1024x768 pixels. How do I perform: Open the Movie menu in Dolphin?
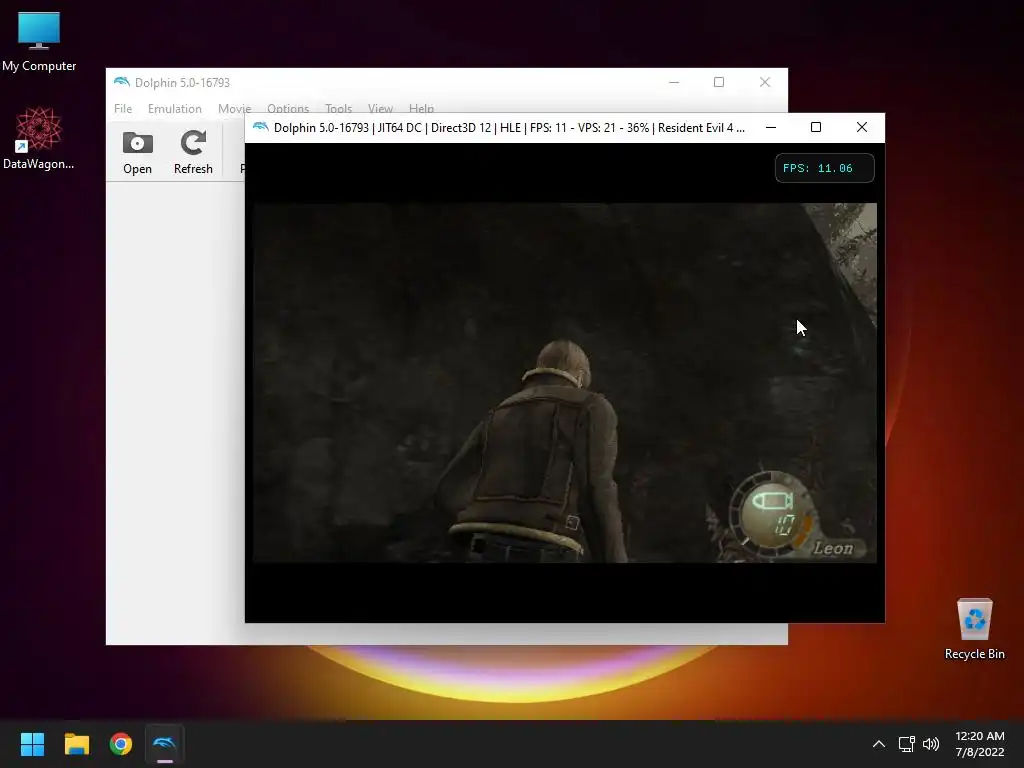[234, 108]
